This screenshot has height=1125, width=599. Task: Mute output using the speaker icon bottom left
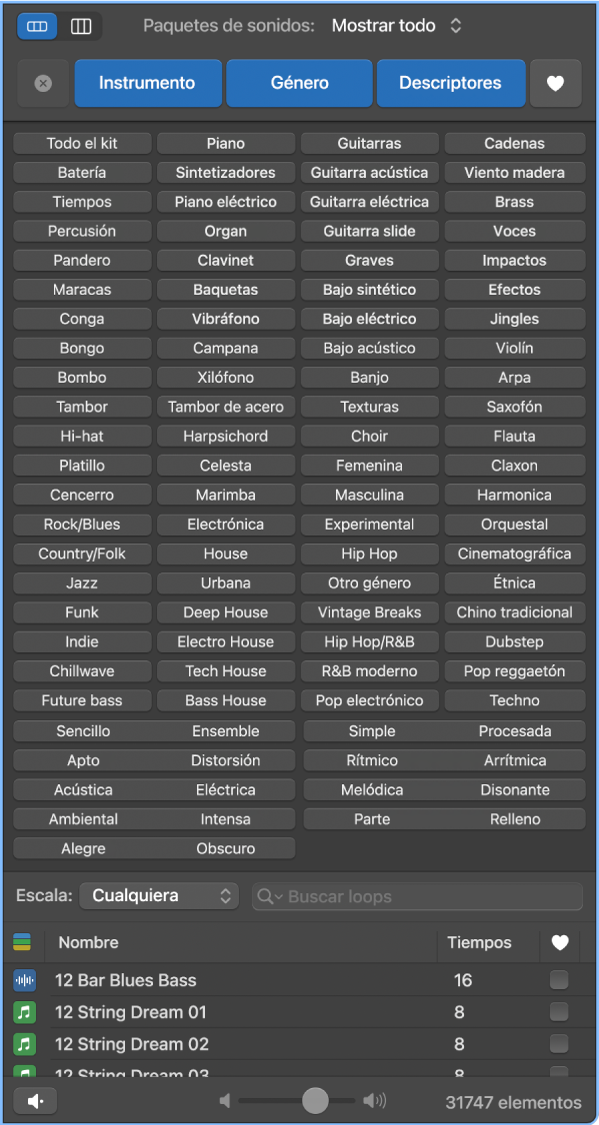36,1101
